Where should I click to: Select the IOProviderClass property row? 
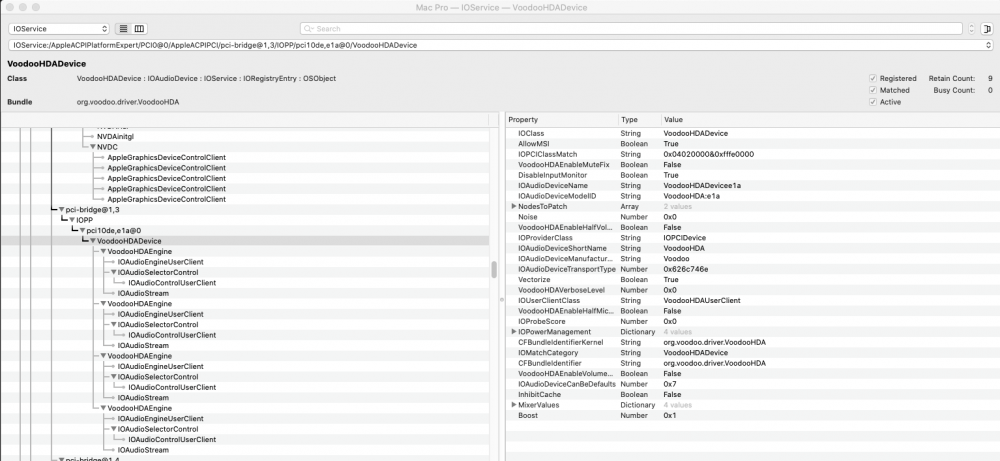pyautogui.click(x=753, y=238)
